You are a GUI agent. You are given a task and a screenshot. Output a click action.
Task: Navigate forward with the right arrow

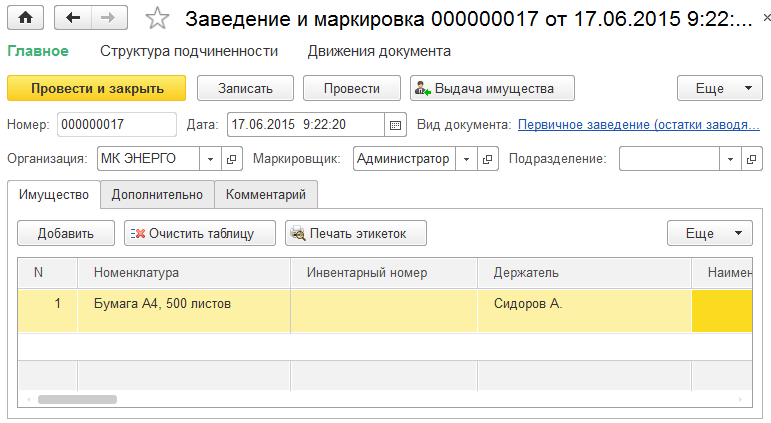(109, 18)
